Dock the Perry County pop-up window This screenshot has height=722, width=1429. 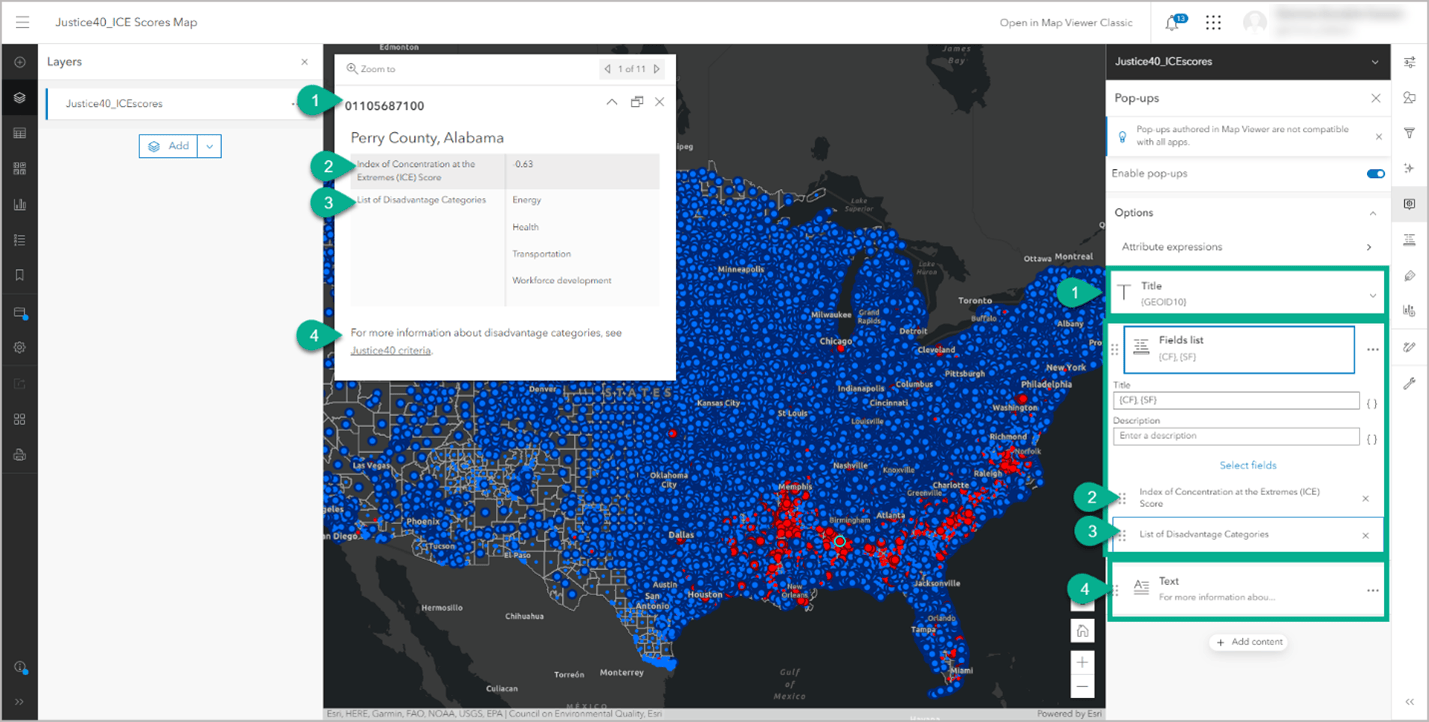point(637,101)
